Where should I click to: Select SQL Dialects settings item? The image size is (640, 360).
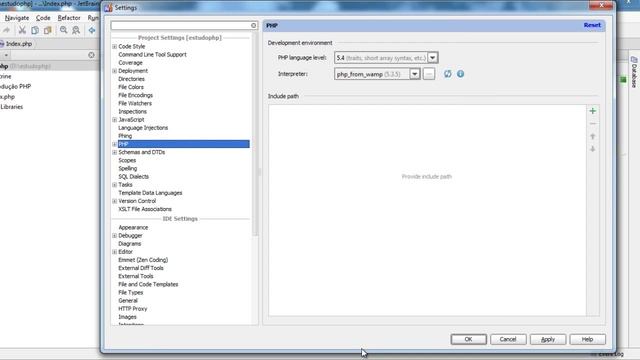[133, 177]
